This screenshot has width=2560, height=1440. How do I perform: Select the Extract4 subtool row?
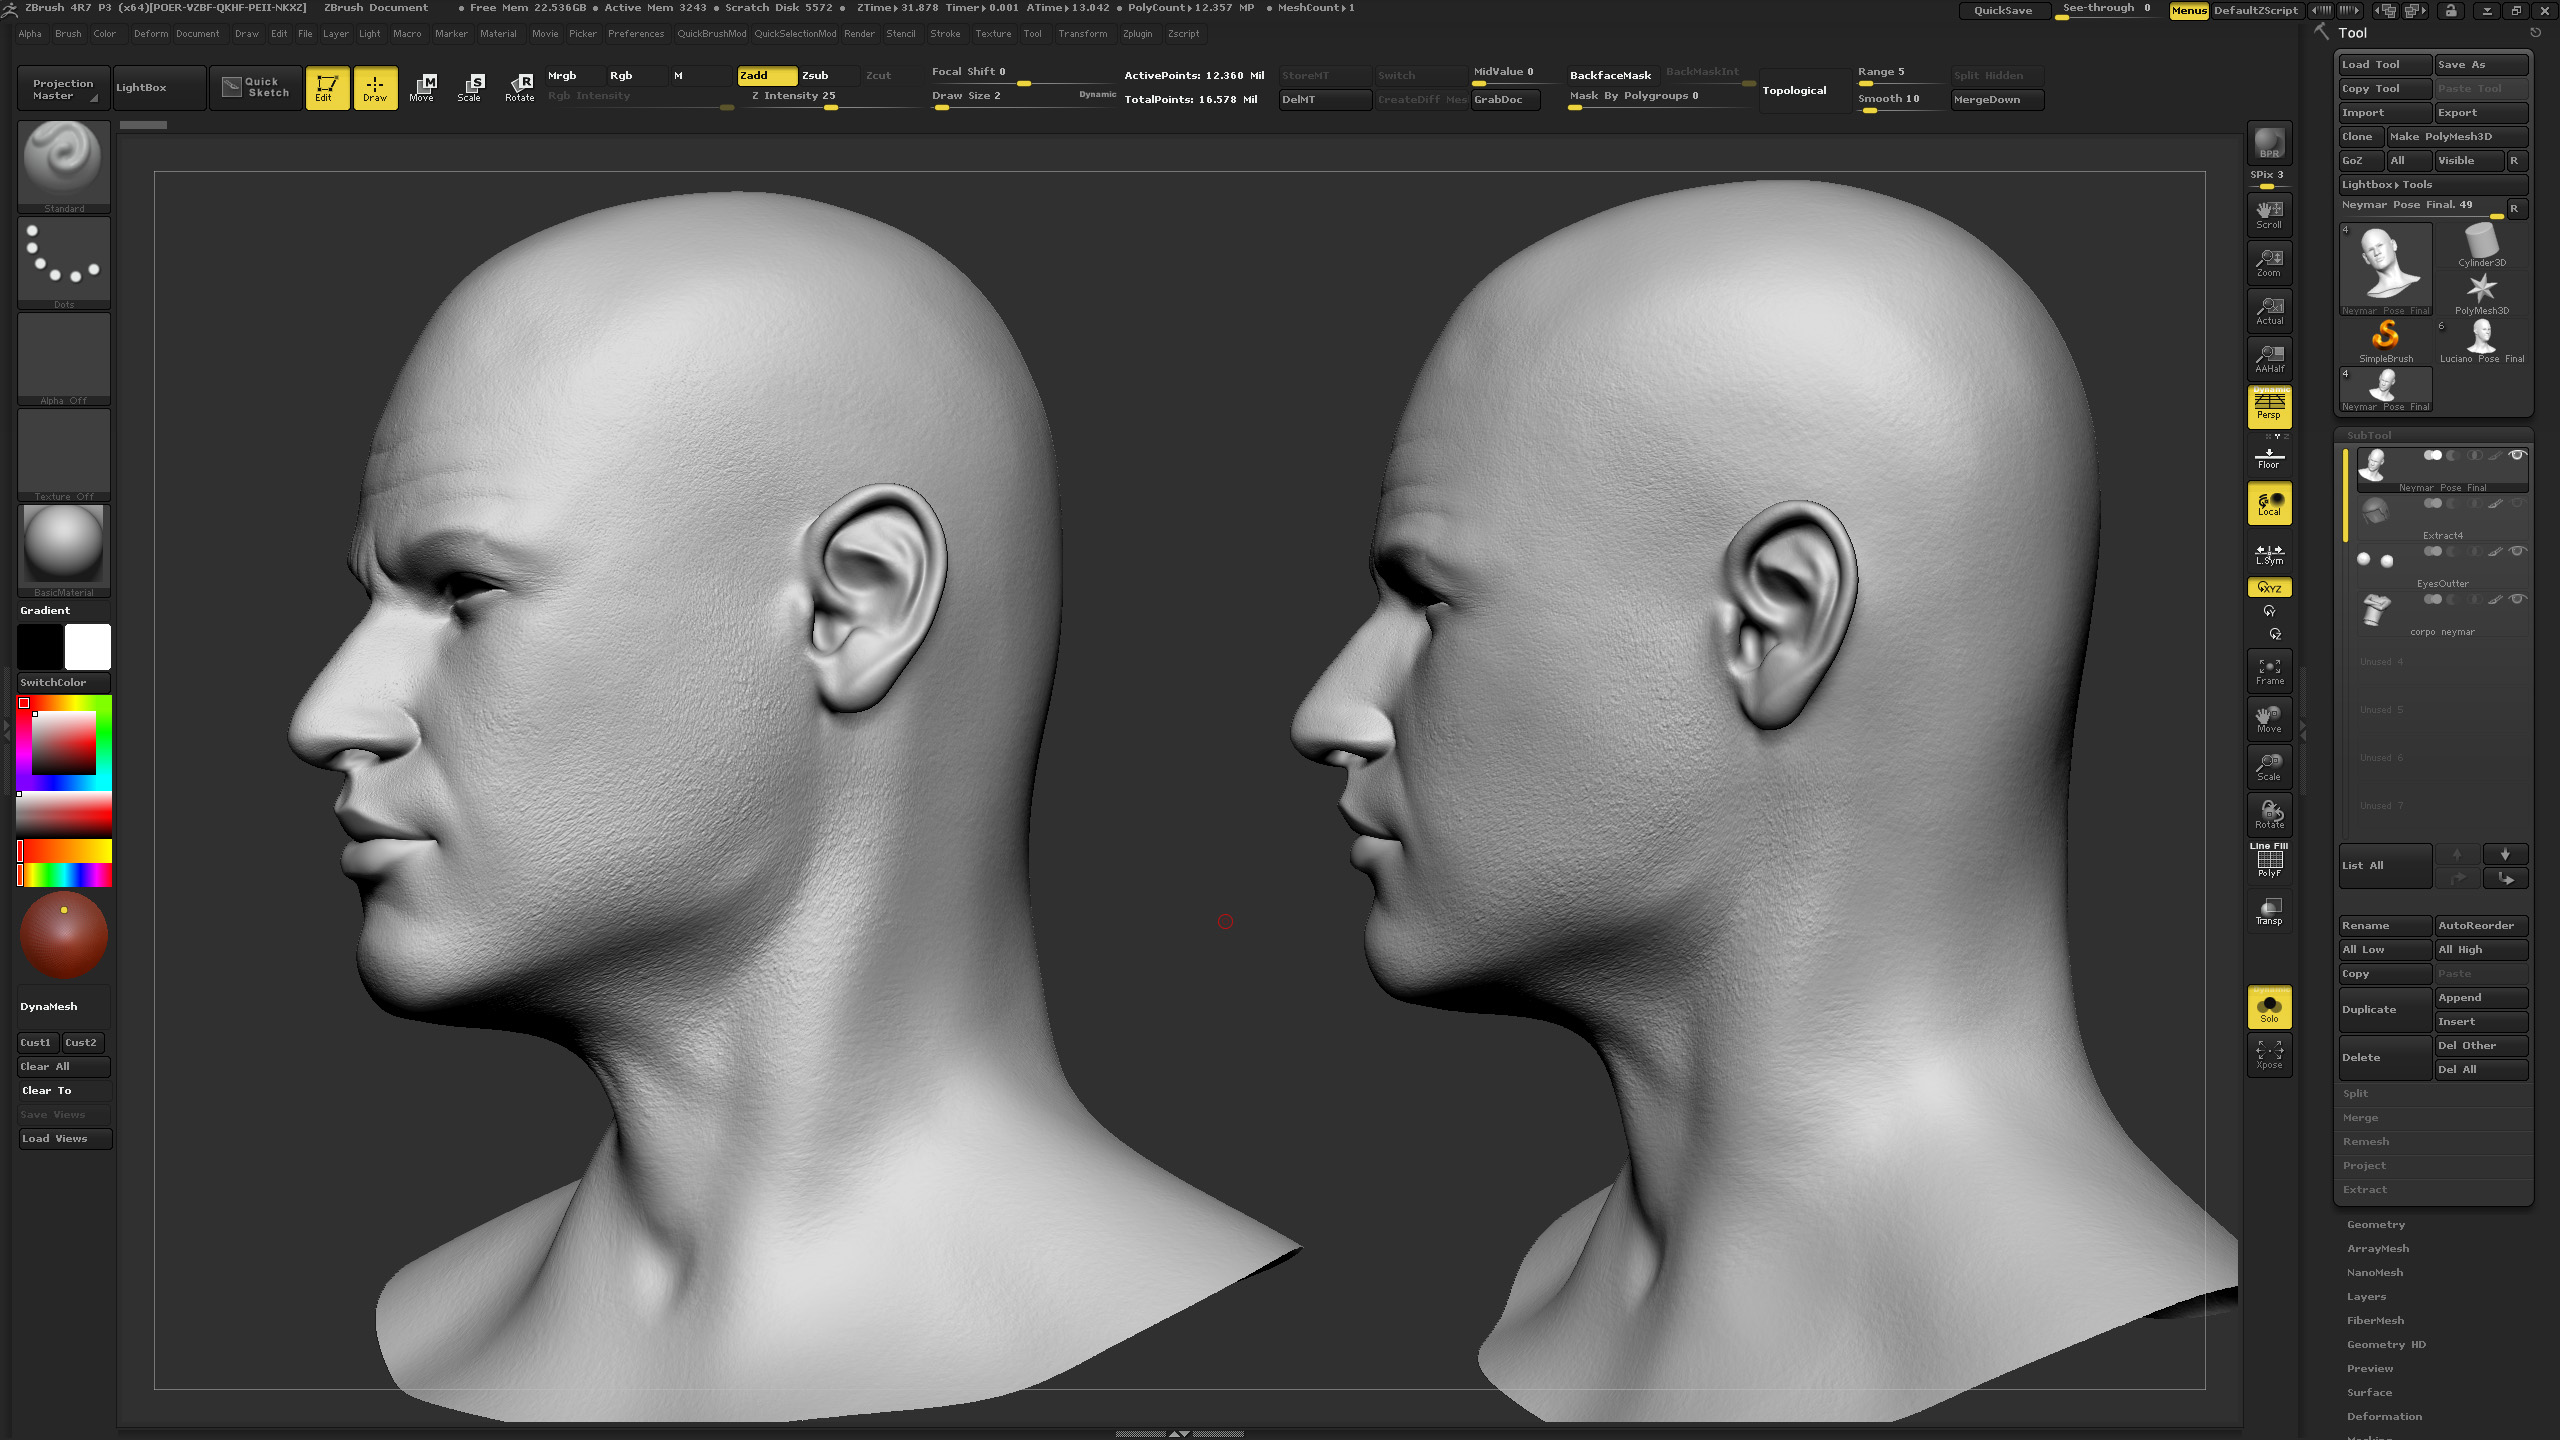click(x=2442, y=519)
